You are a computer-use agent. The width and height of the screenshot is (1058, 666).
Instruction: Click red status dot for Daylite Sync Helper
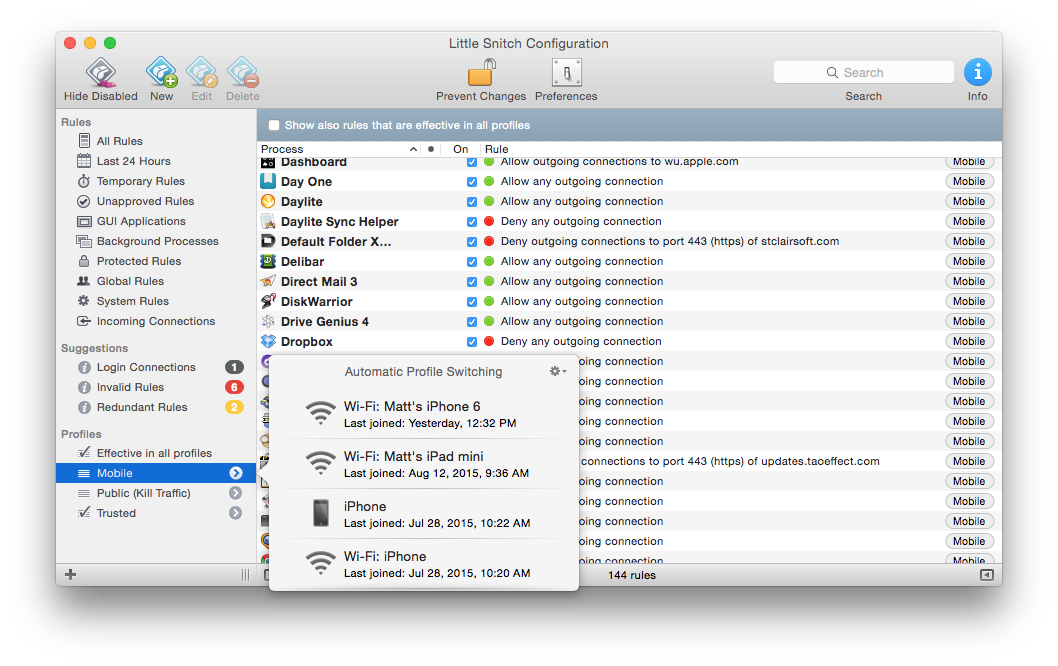pos(489,221)
